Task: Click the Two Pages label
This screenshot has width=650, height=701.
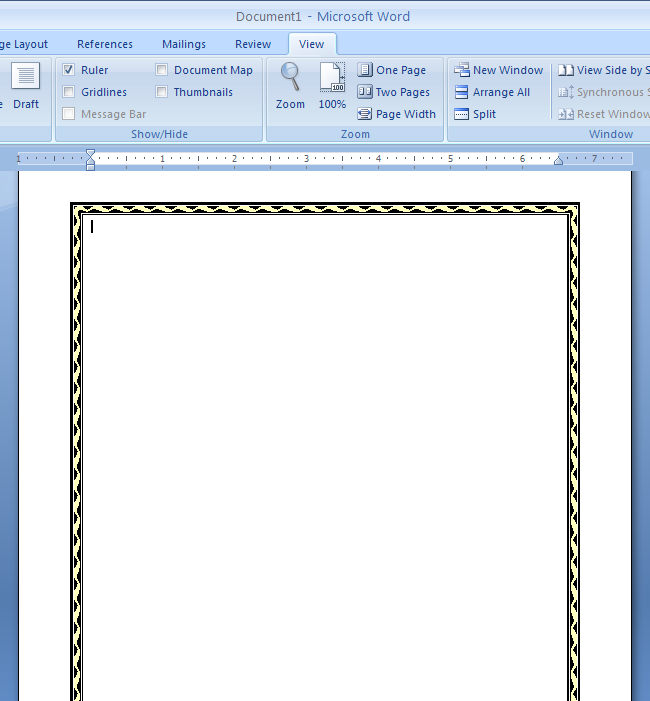Action: 403,92
